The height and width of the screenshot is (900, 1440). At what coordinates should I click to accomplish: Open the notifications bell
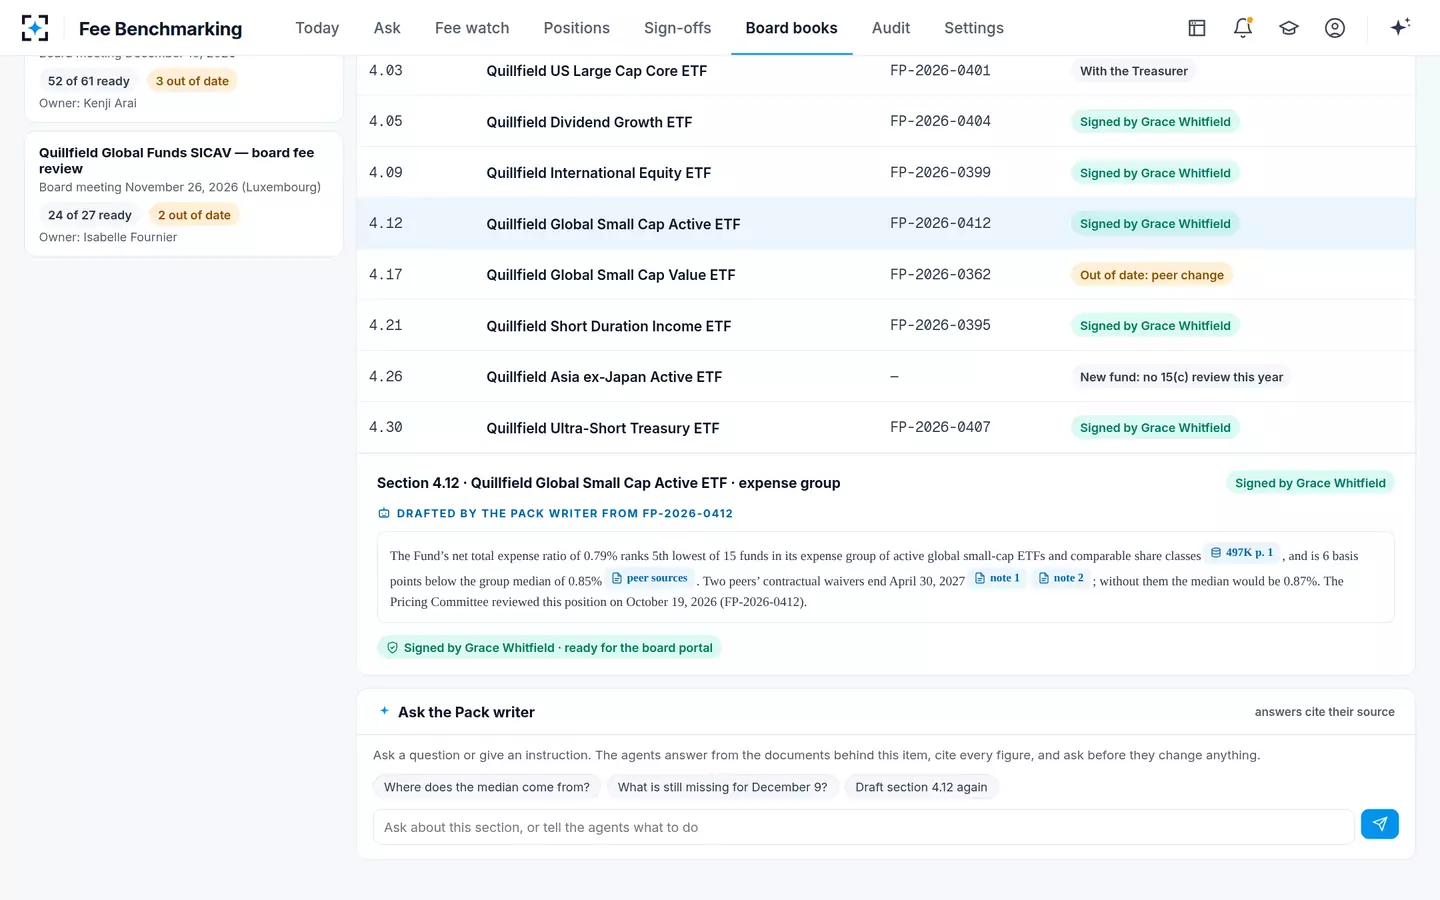click(1243, 28)
